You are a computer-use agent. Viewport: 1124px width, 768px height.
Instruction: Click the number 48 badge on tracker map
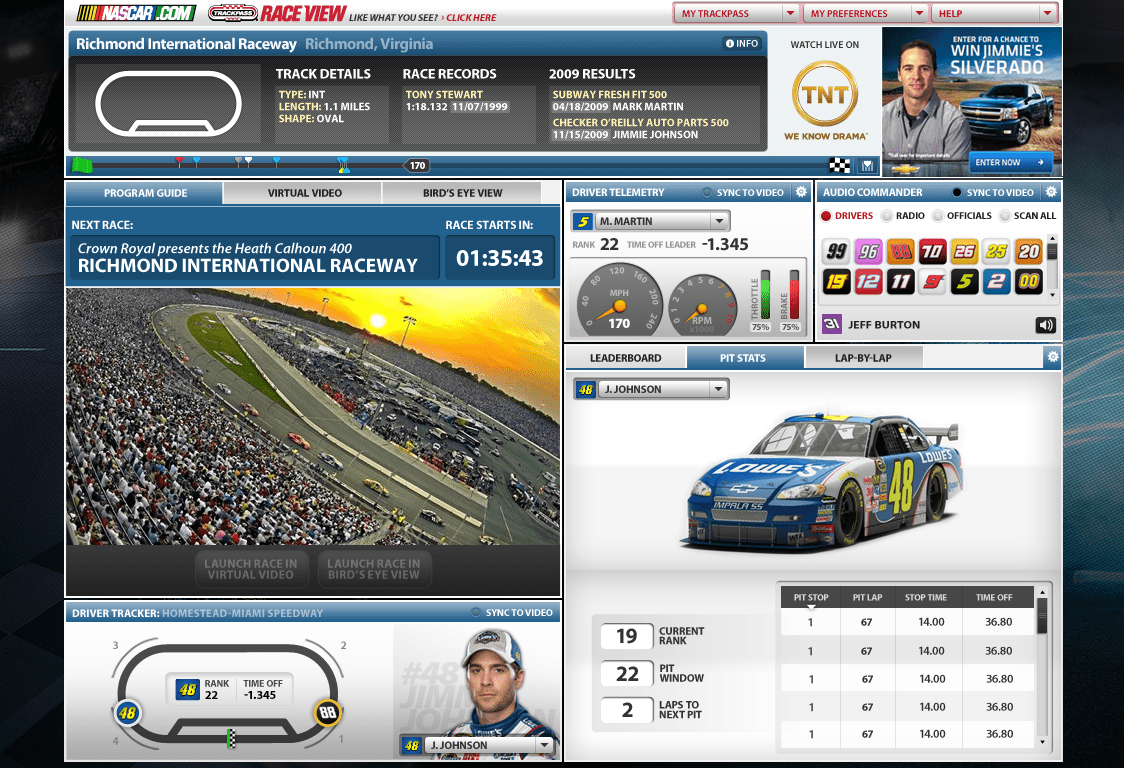(x=128, y=713)
